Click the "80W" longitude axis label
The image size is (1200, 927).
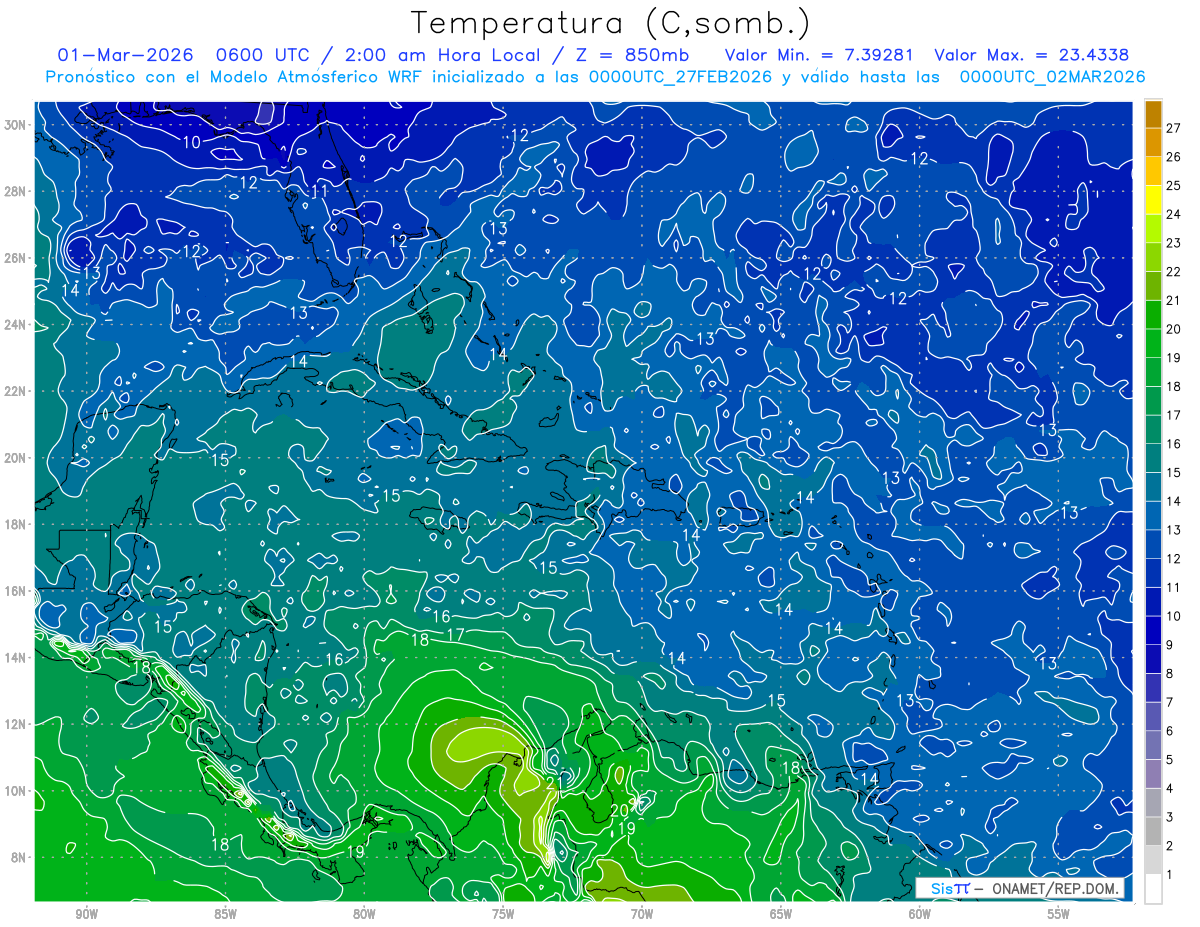[x=364, y=914]
